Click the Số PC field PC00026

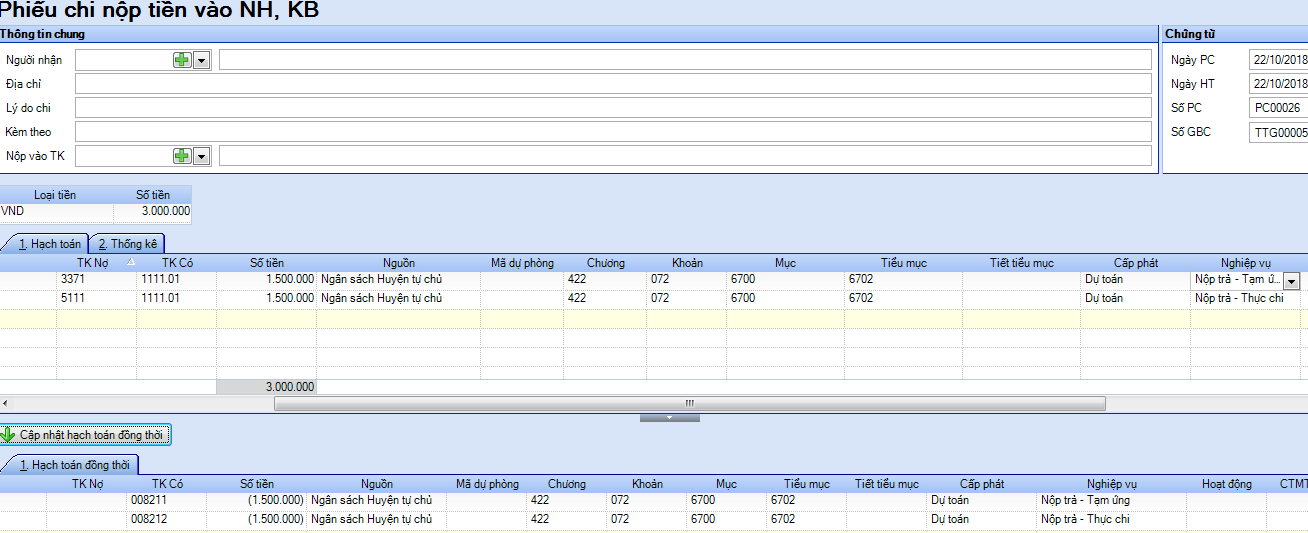(x=1279, y=108)
